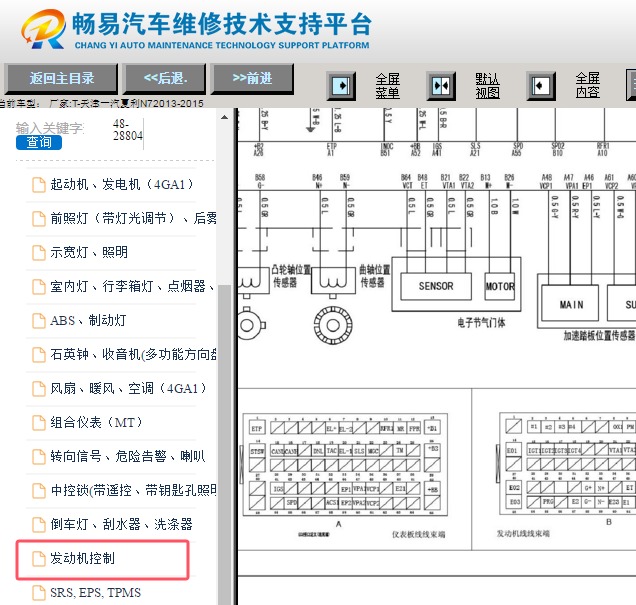Click the MOTOR block in diagram
The height and width of the screenshot is (605, 636).
point(500,286)
